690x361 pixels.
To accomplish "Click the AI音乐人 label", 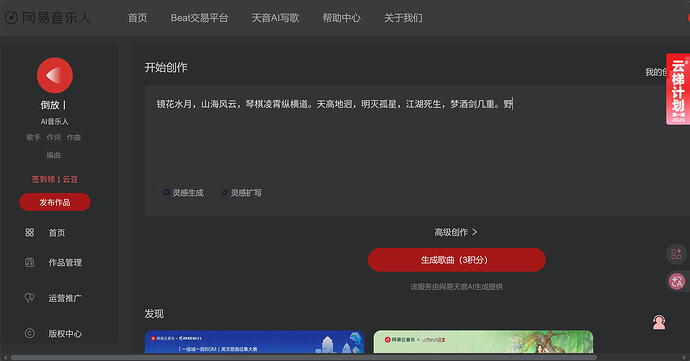I will tap(55, 121).
